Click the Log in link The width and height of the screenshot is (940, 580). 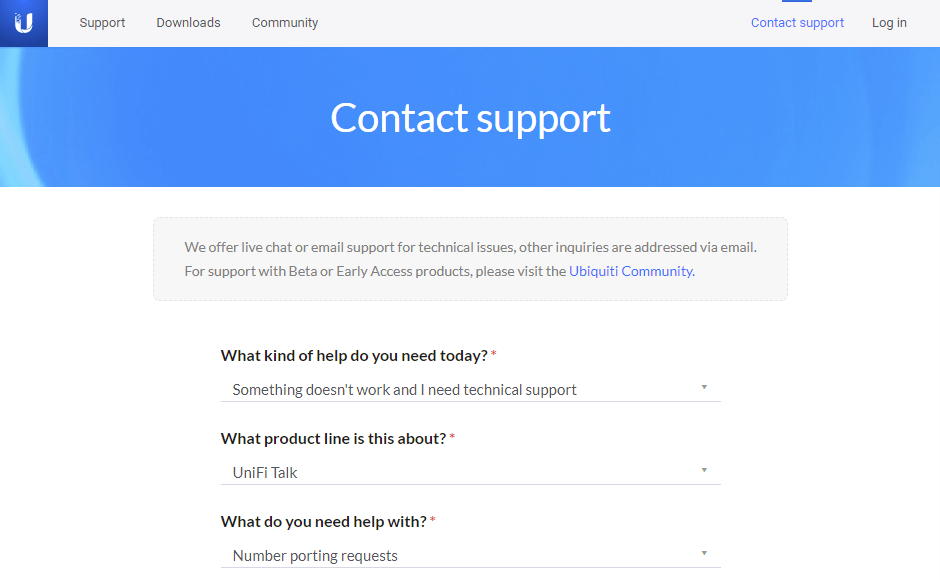889,22
